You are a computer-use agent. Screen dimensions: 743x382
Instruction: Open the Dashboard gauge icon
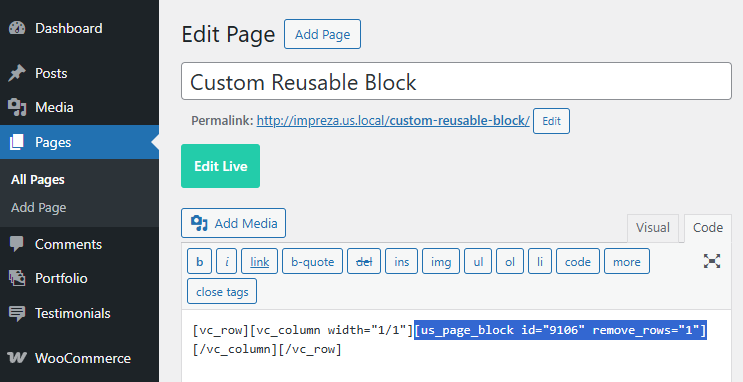[17, 28]
